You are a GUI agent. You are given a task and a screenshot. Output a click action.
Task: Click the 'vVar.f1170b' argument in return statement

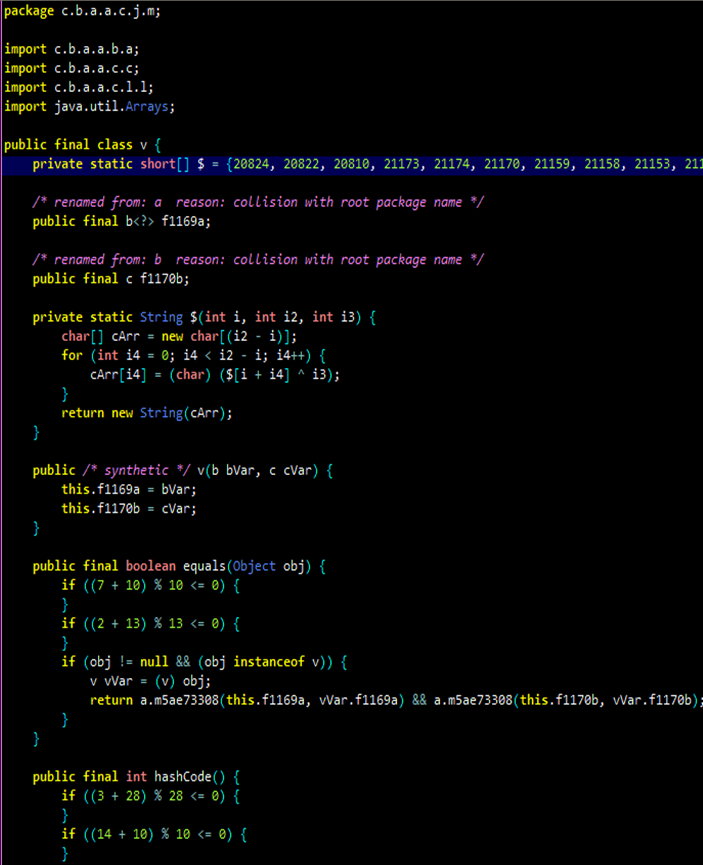653,701
